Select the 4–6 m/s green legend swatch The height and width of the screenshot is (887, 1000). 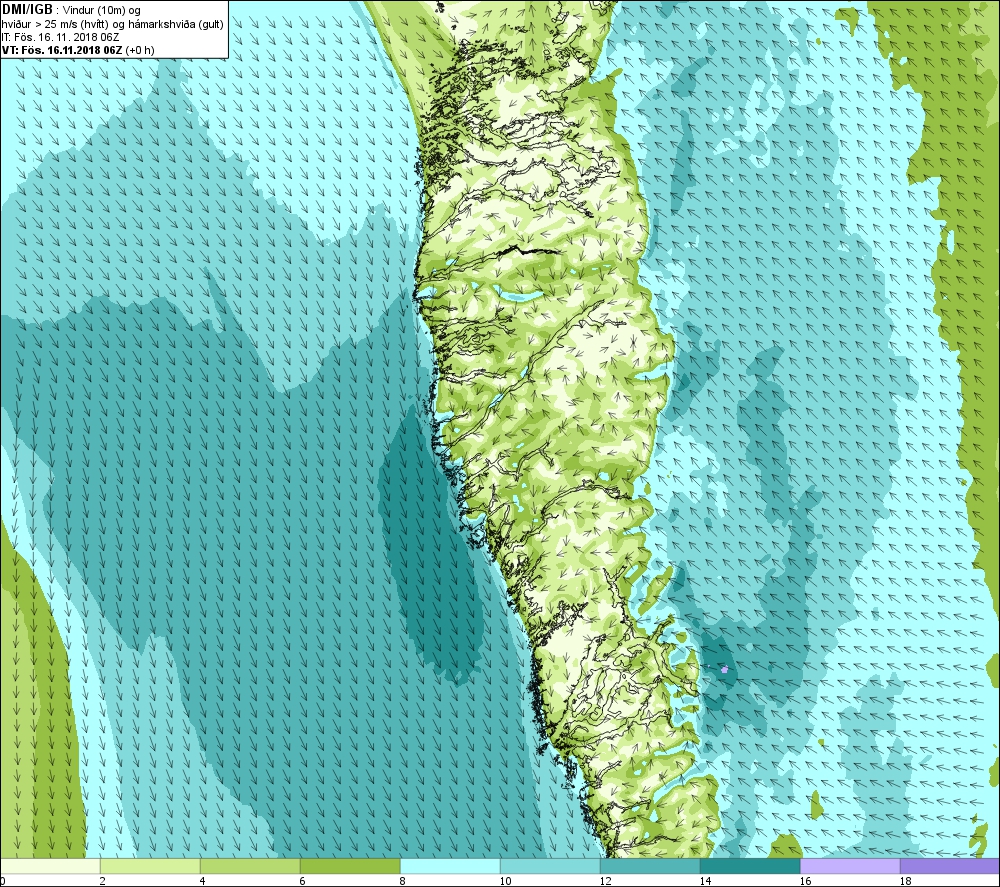[250, 866]
